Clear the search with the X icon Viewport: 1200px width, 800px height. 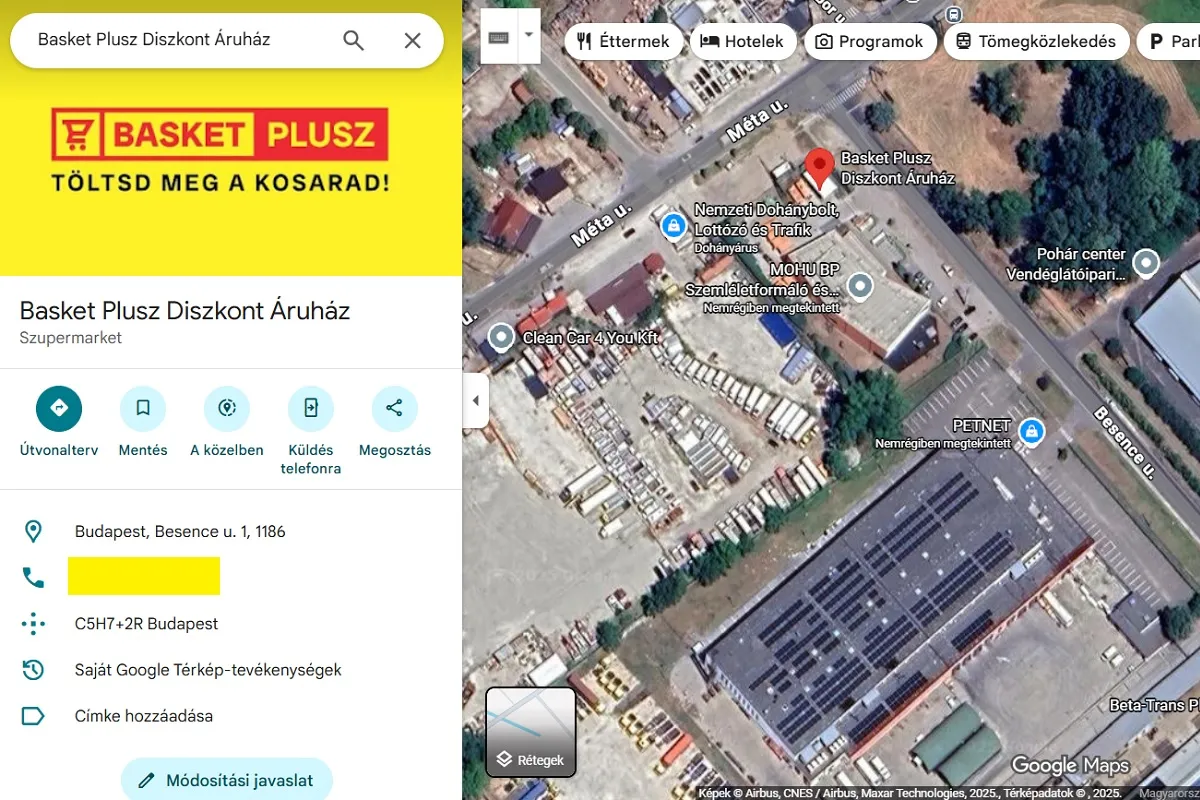[412, 40]
